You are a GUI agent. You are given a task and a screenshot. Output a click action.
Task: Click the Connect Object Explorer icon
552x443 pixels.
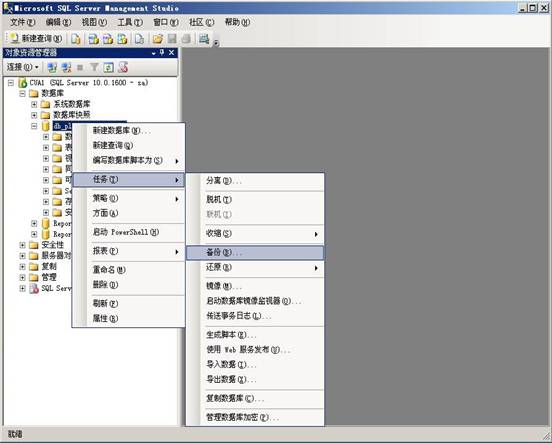point(52,67)
